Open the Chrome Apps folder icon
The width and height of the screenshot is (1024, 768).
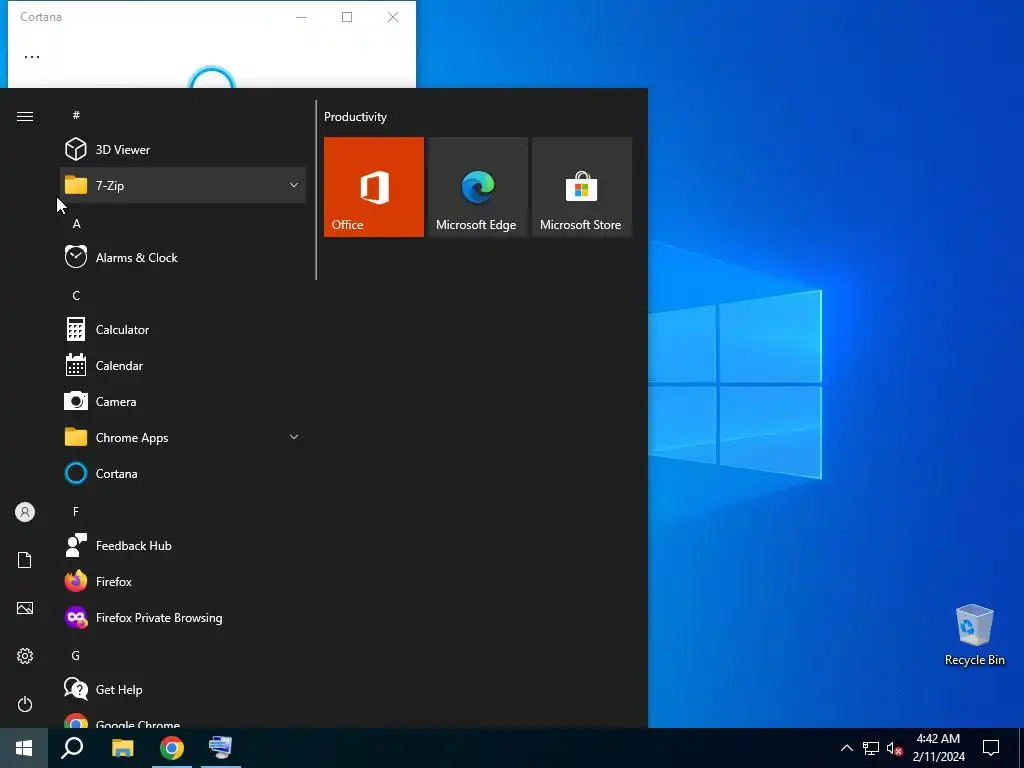tap(76, 437)
